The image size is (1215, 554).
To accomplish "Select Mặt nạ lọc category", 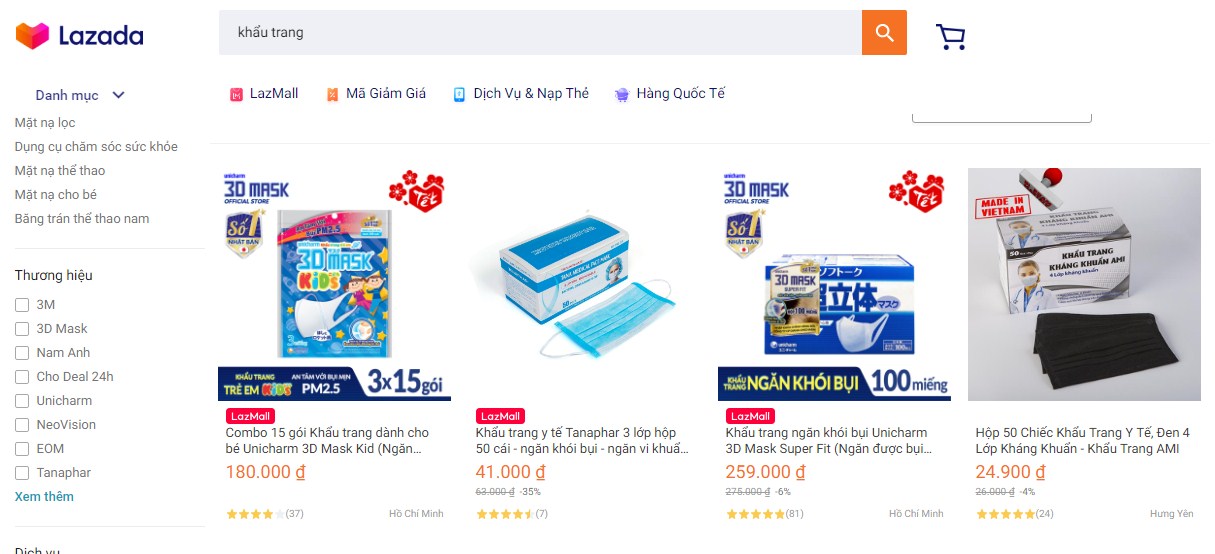I will coord(45,122).
